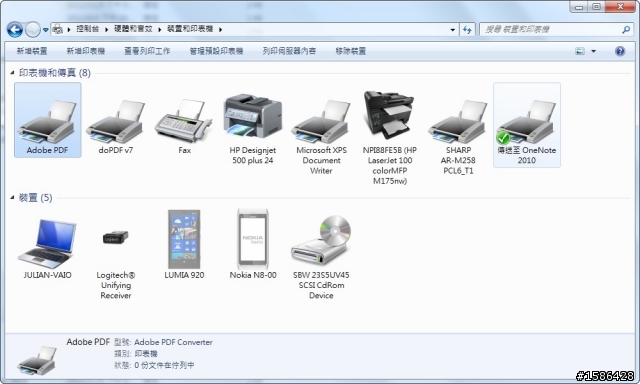
Task: Click the back navigation arrow
Action: pos(15,29)
